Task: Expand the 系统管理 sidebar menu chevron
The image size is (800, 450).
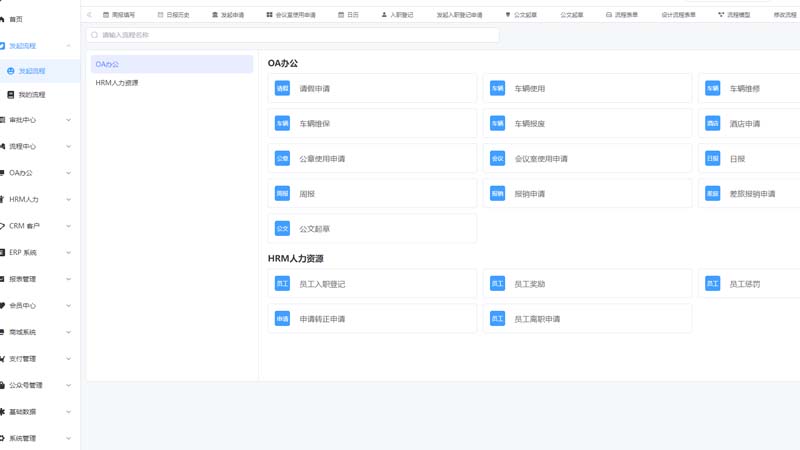Action: tap(68, 438)
